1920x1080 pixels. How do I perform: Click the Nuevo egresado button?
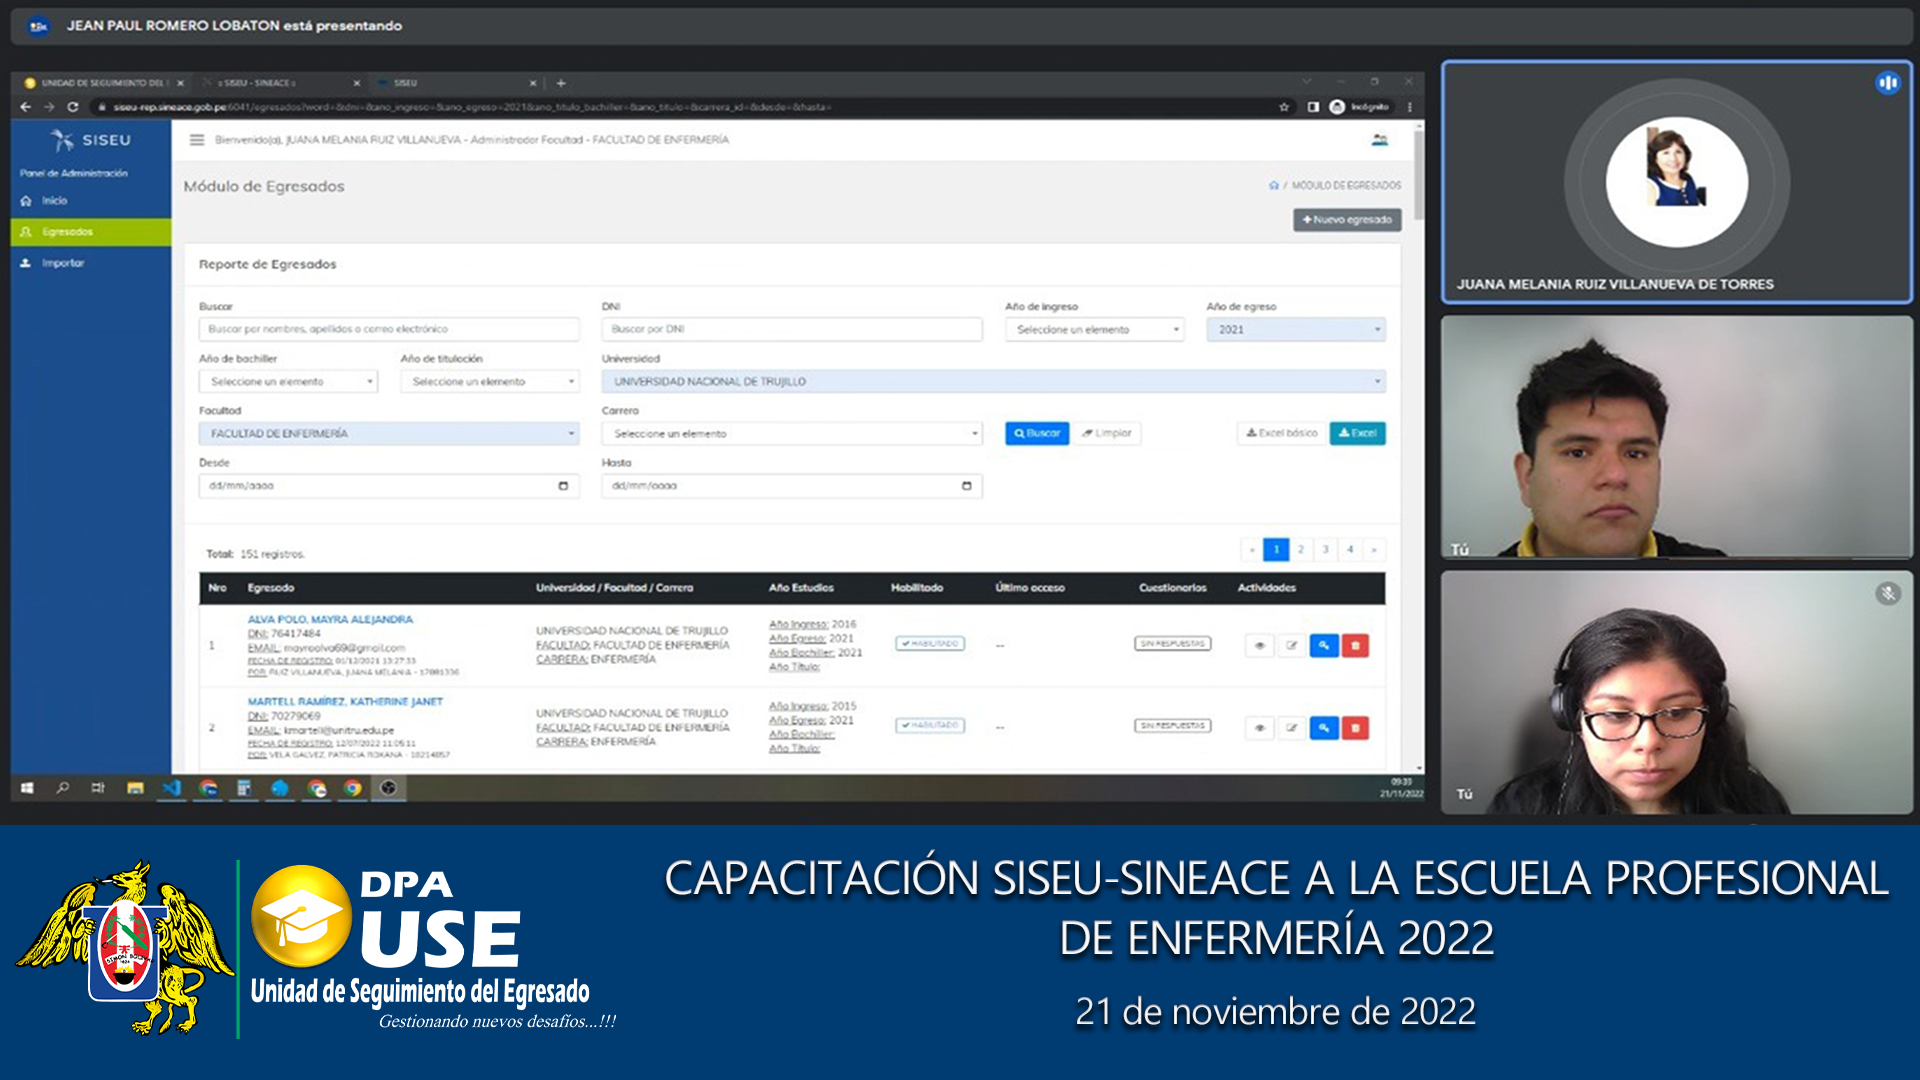click(1346, 220)
